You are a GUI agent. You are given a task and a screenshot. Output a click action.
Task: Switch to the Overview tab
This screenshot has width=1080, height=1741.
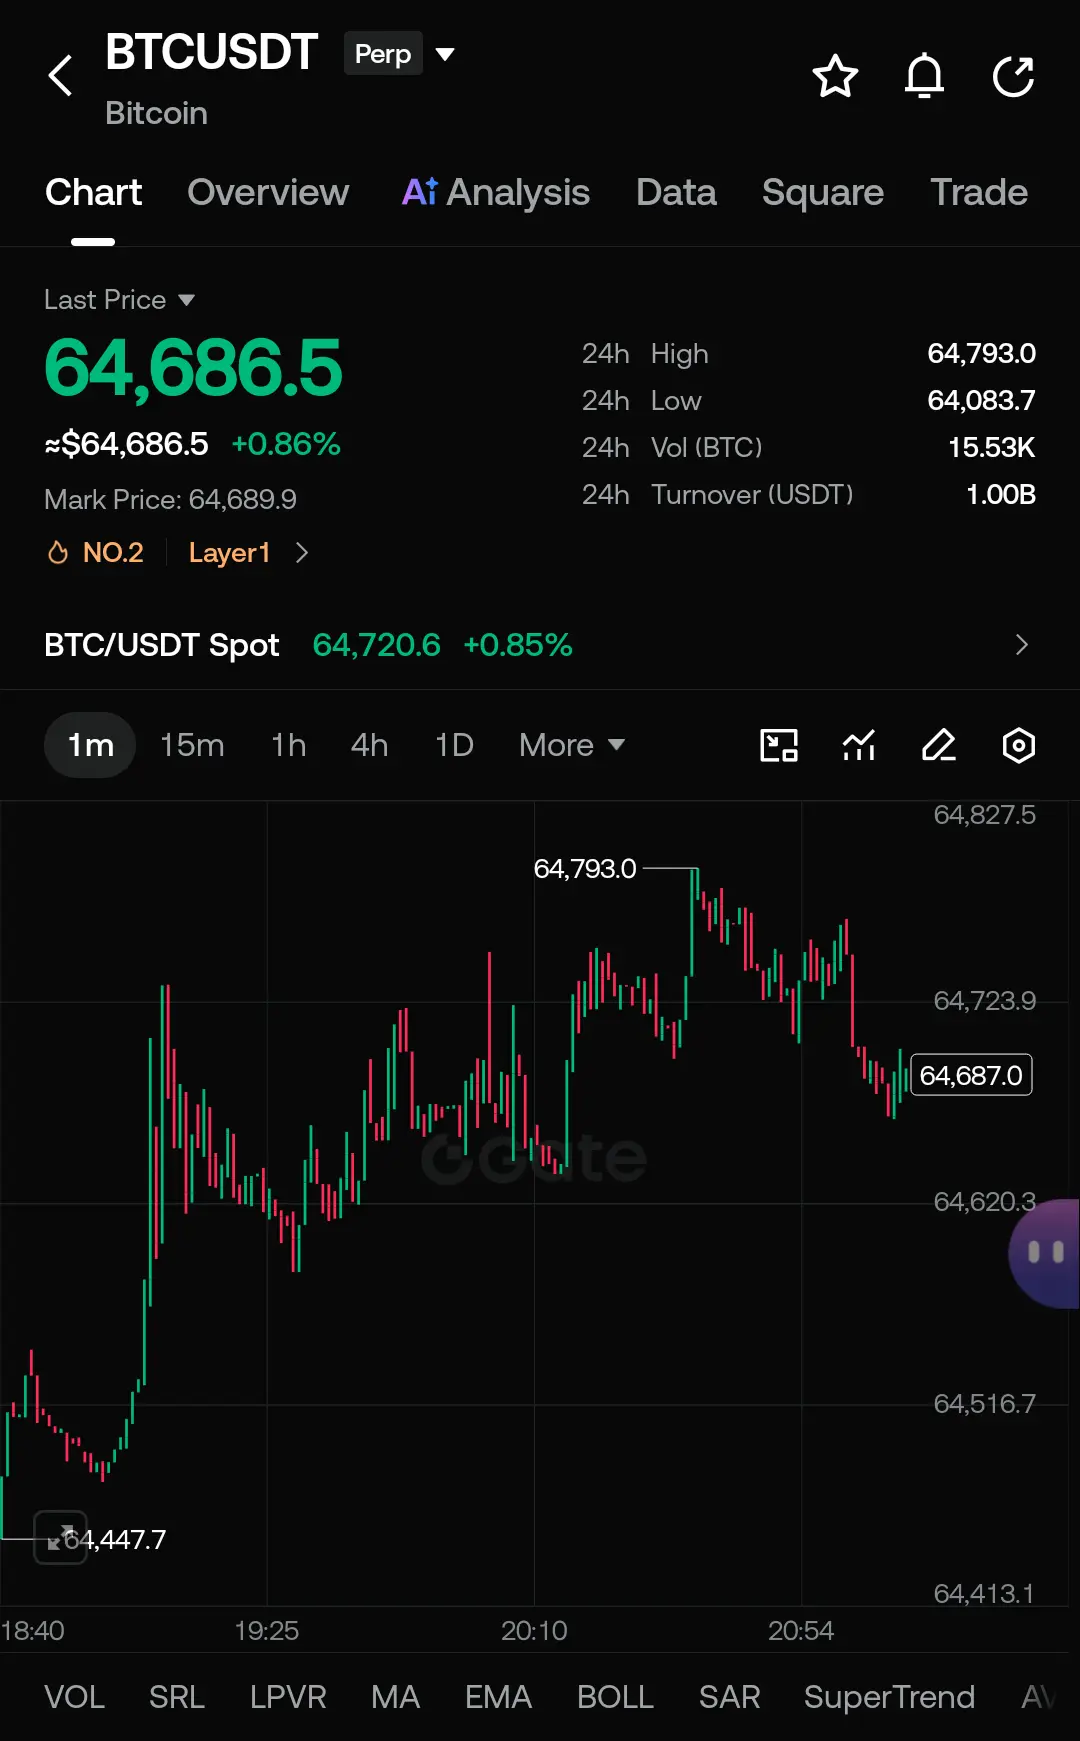coord(268,192)
